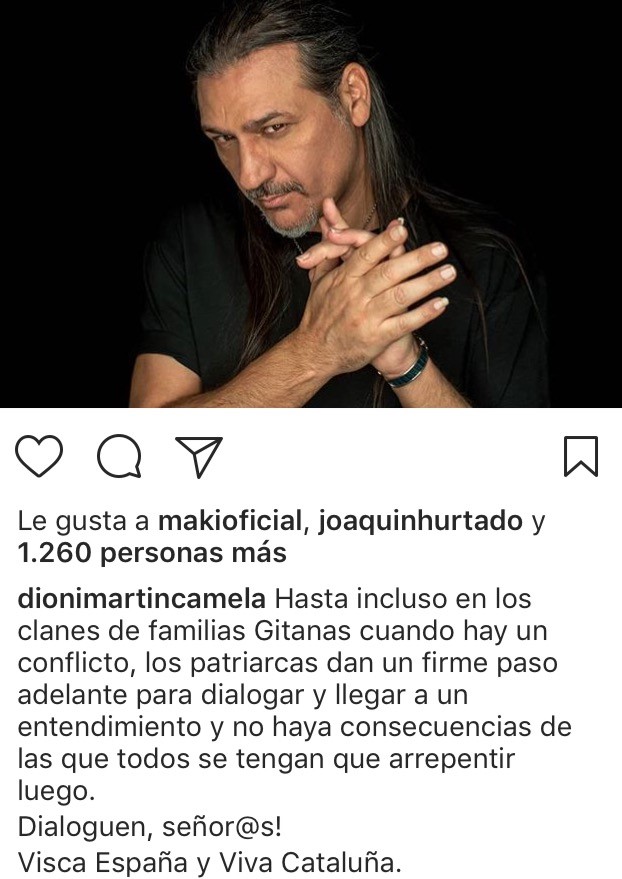Screen dimensions: 622x879
Task: Click the word 'conflicto' in the caption
Action: pyautogui.click(x=77, y=664)
